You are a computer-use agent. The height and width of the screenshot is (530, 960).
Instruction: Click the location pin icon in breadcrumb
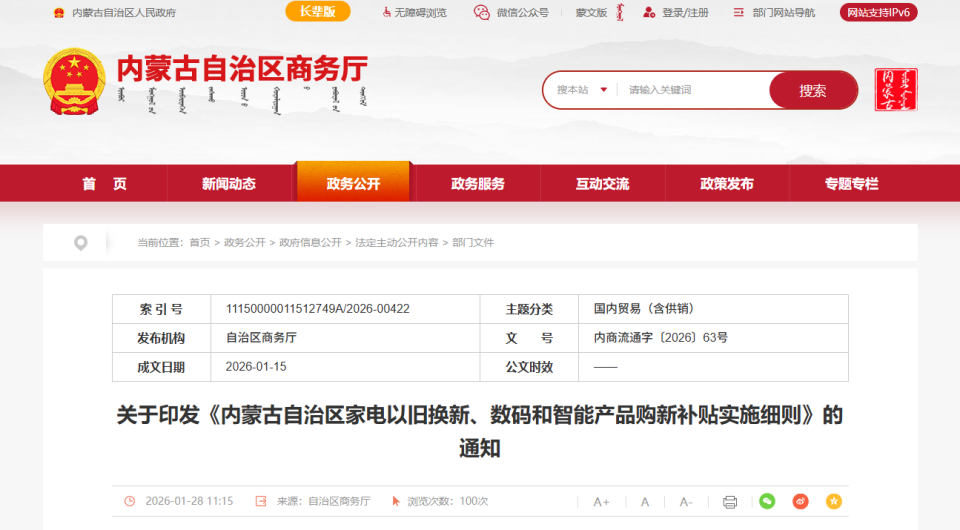pyautogui.click(x=80, y=243)
